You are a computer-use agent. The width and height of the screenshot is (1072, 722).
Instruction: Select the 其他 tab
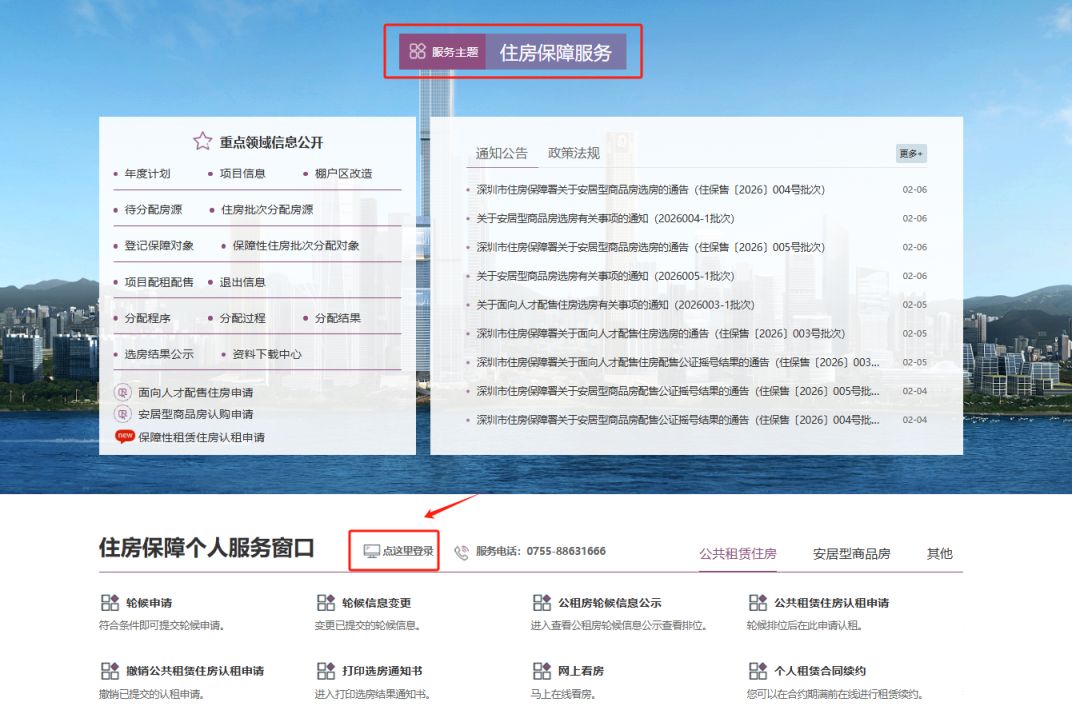(939, 553)
